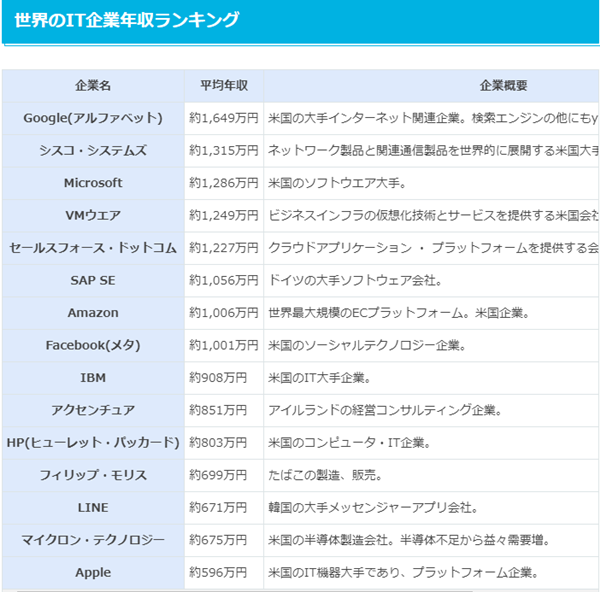Viewport: 600px width, 592px height.
Task: Click the 平均年収 column header
Action: 224,86
